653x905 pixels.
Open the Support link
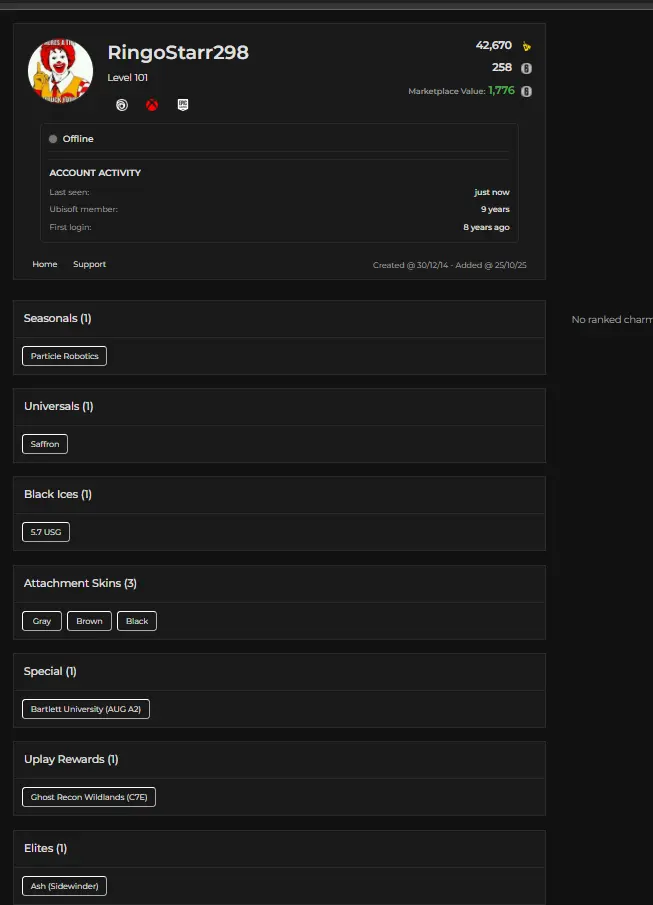point(89,264)
